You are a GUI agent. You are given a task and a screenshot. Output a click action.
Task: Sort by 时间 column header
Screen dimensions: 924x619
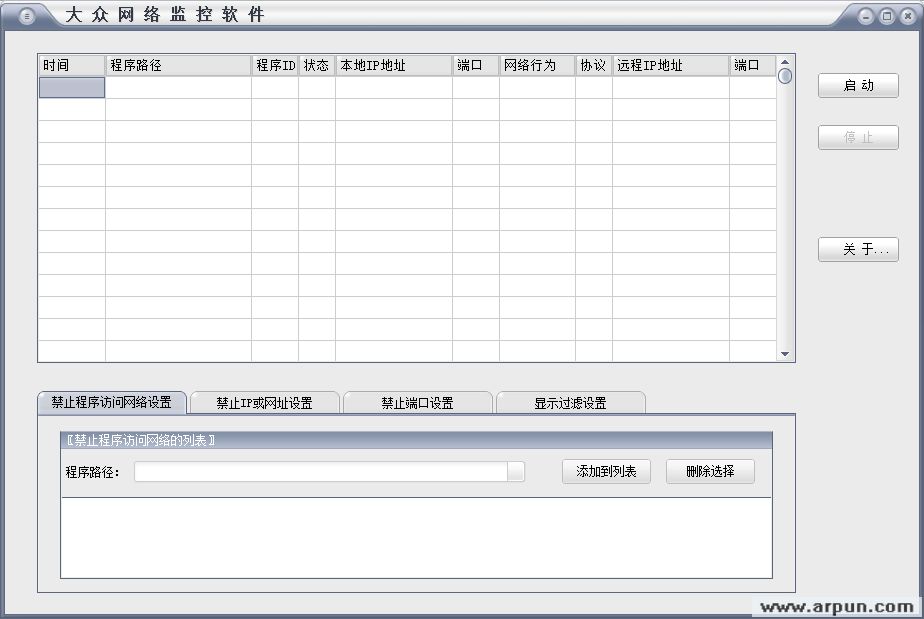72,65
